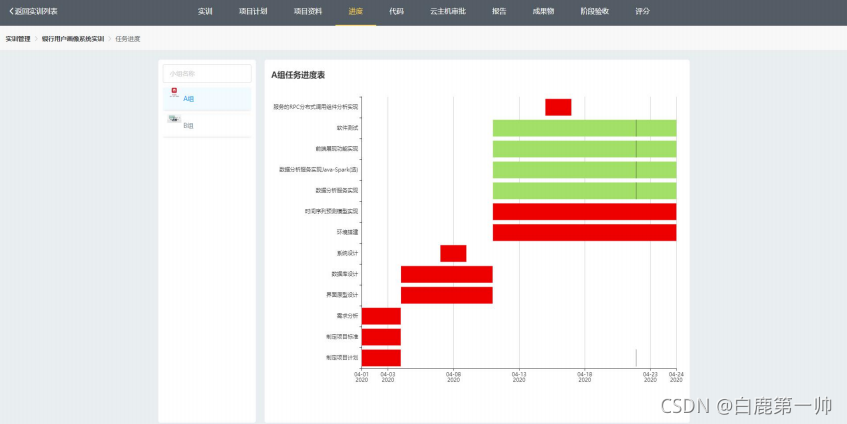Click the 系统设计 axis label
This screenshot has width=847, height=424.
click(x=347, y=253)
